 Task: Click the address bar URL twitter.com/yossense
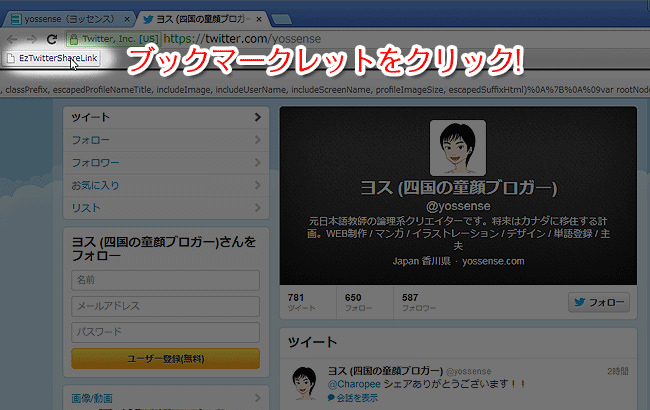tap(242, 39)
